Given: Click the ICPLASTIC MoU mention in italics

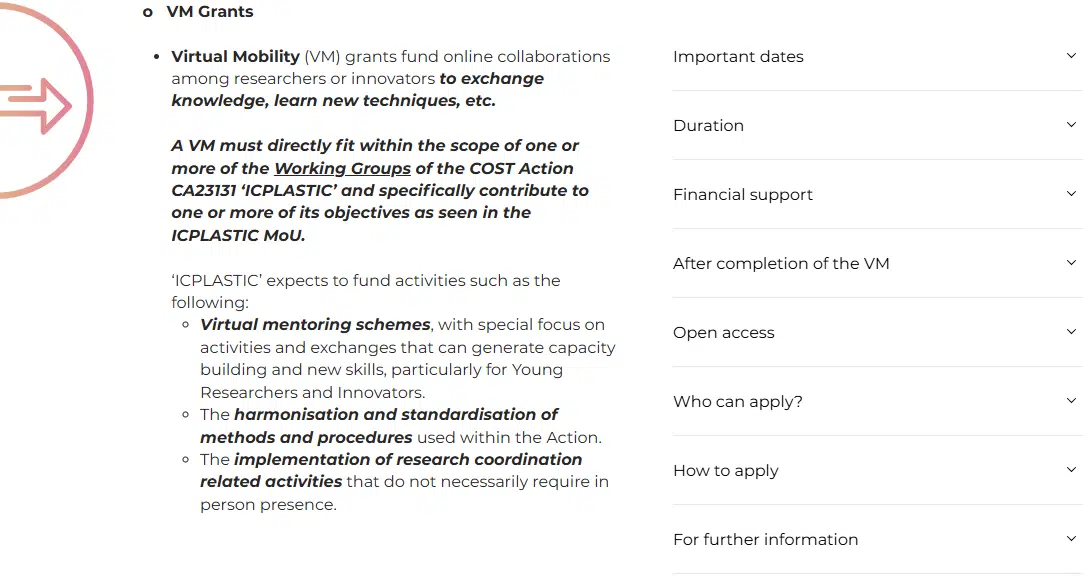Looking at the screenshot, I should pos(240,235).
